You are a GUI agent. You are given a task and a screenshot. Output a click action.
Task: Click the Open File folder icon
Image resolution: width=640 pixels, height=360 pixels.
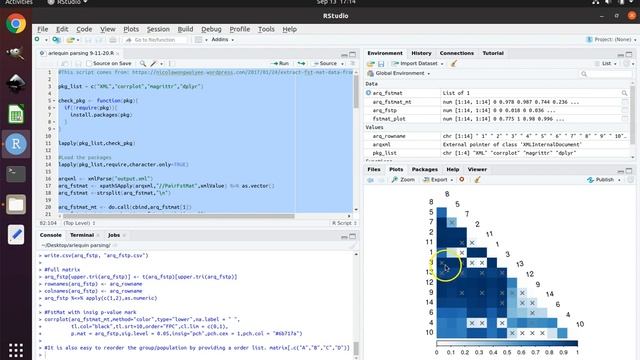pyautogui.click(x=71, y=40)
